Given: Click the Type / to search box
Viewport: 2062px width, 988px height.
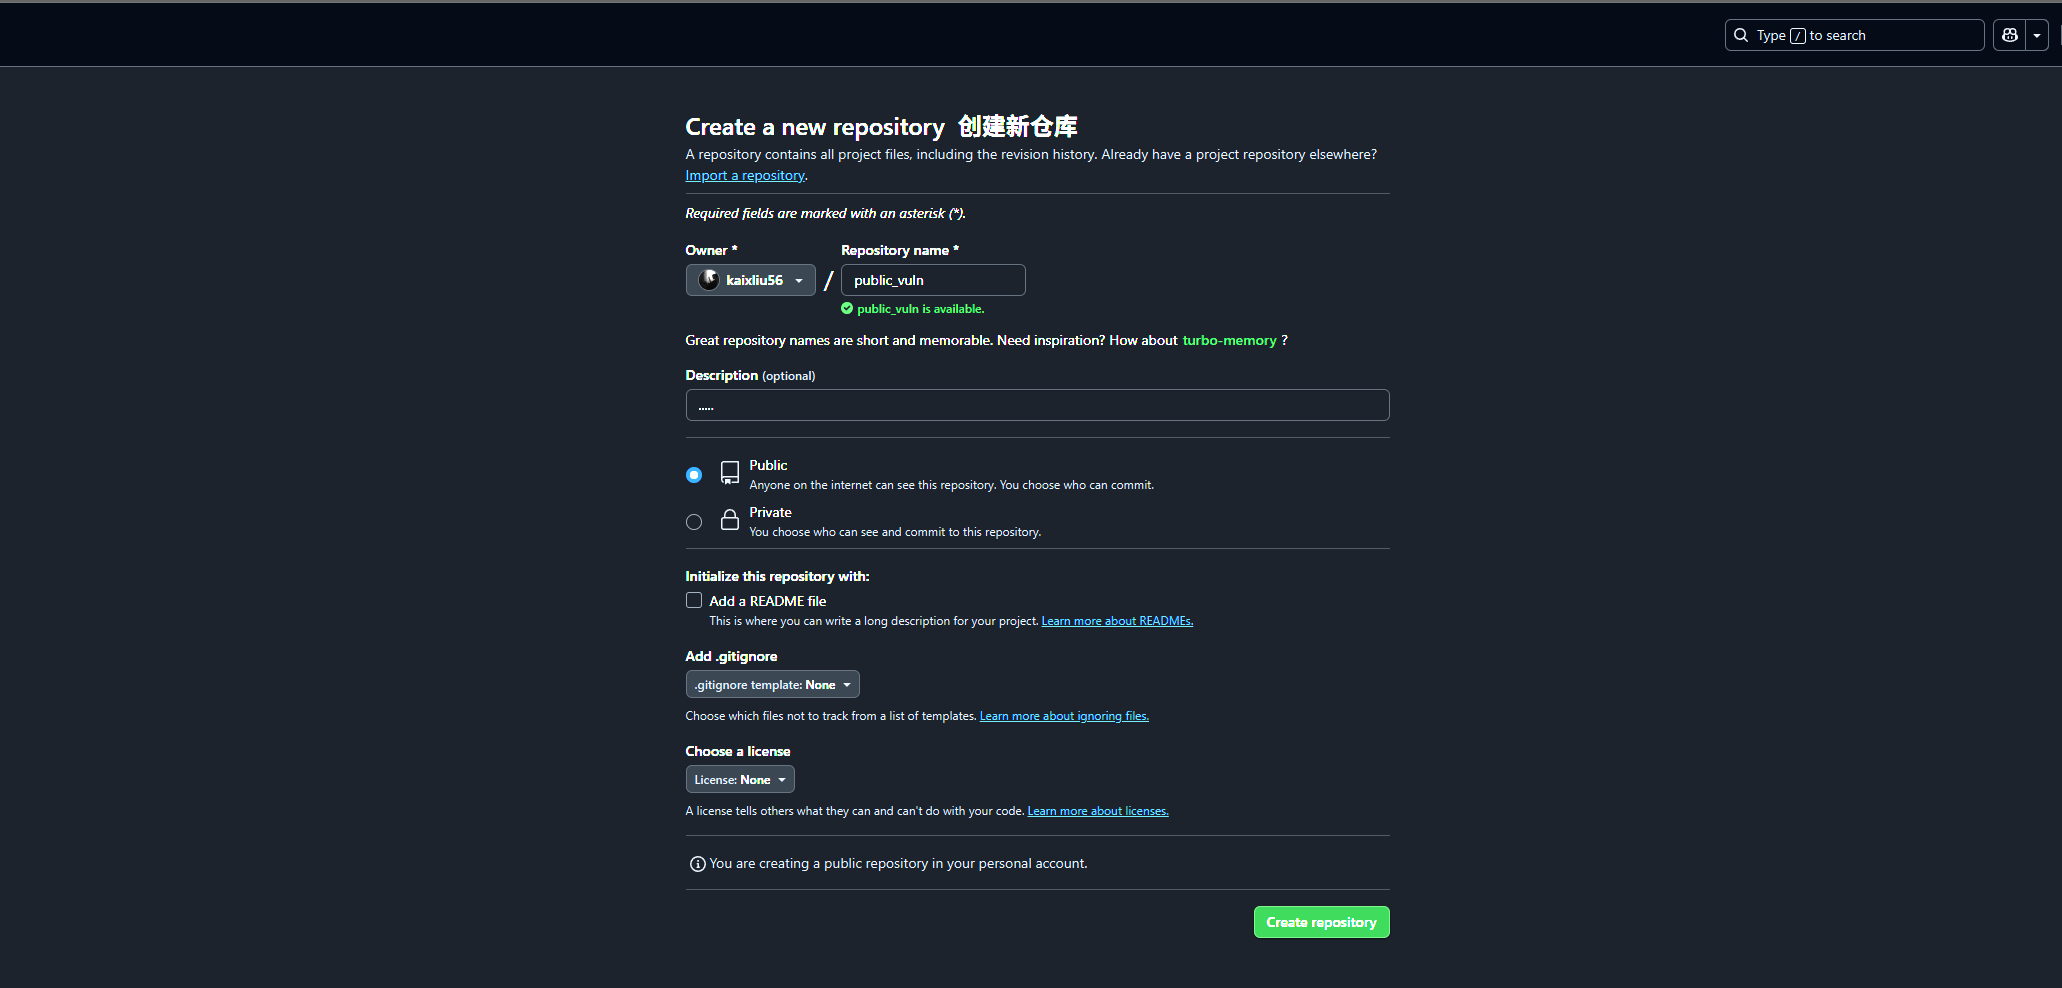Looking at the screenshot, I should click(x=1854, y=35).
